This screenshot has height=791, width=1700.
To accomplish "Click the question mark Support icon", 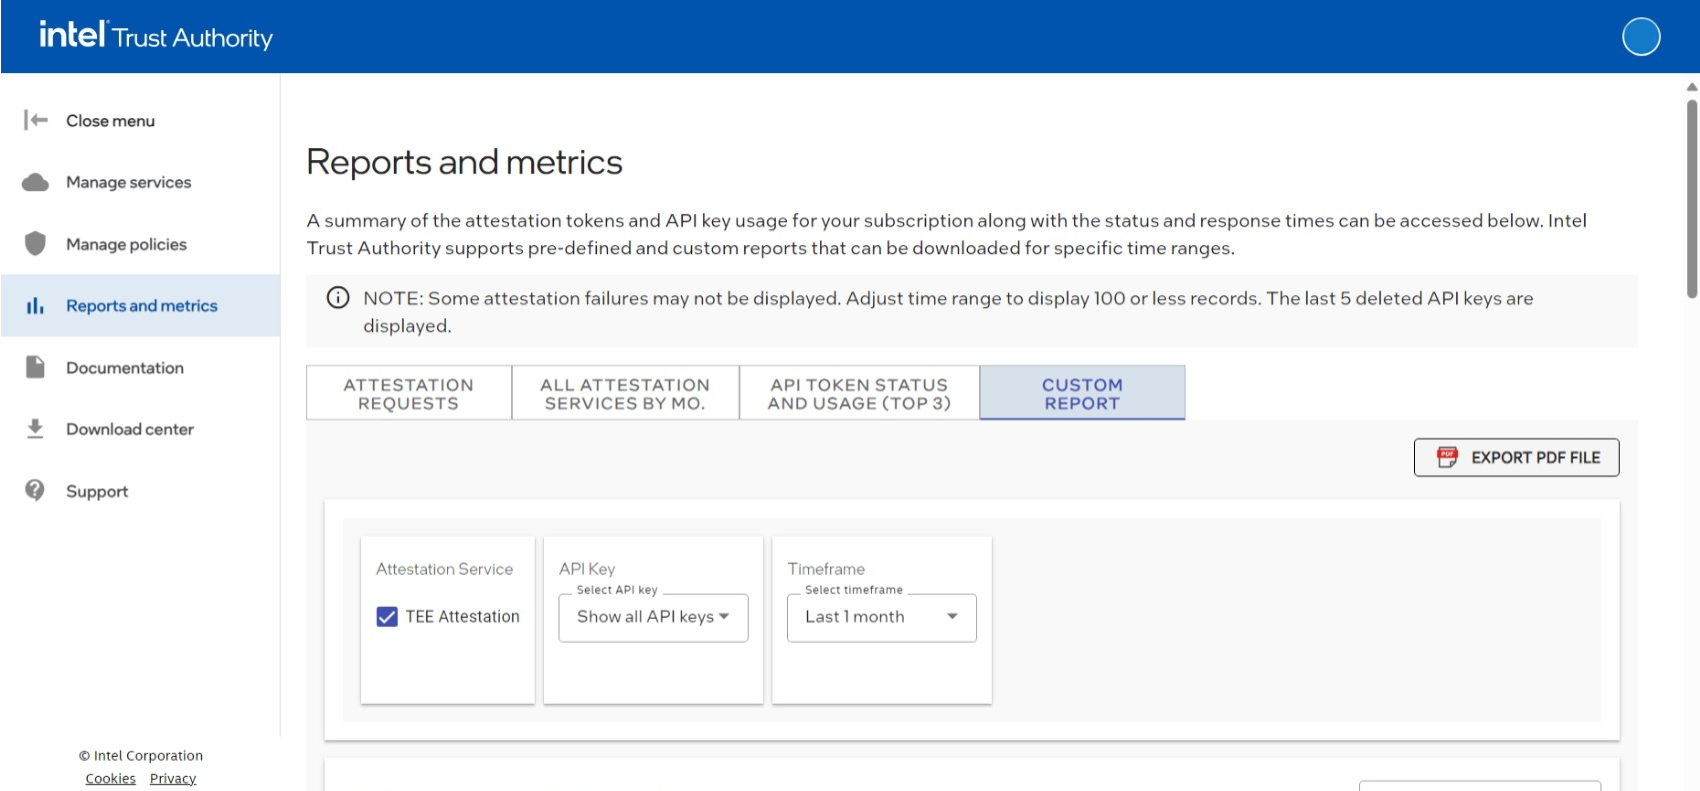I will click(x=35, y=490).
